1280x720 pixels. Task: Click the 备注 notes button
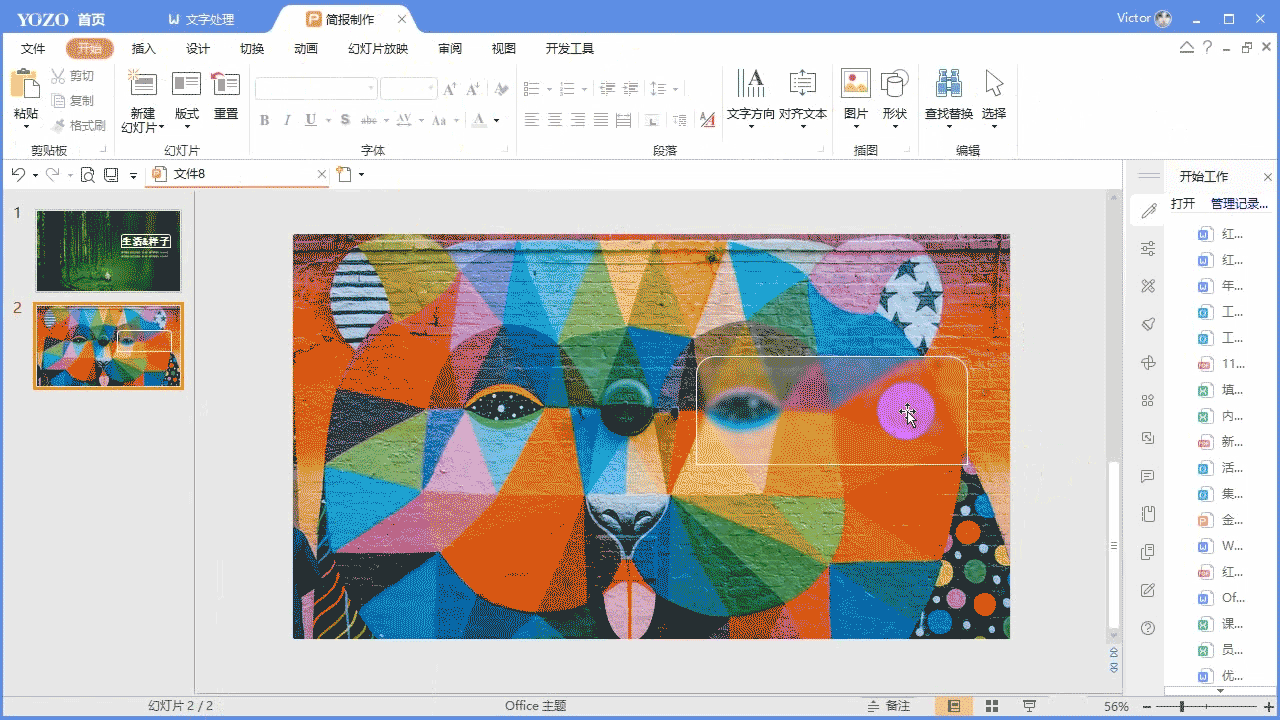click(889, 706)
